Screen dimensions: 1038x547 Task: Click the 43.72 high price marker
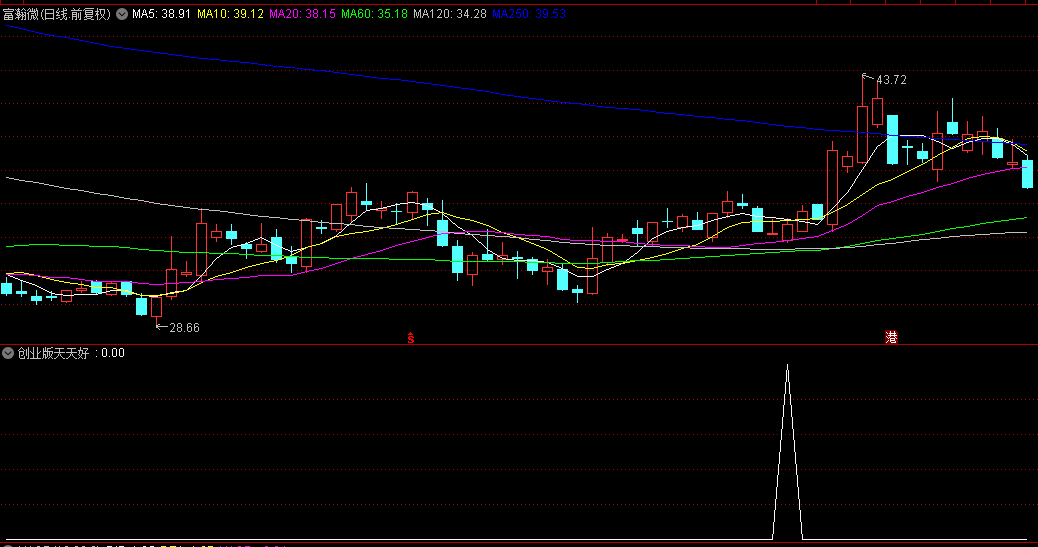891,79
